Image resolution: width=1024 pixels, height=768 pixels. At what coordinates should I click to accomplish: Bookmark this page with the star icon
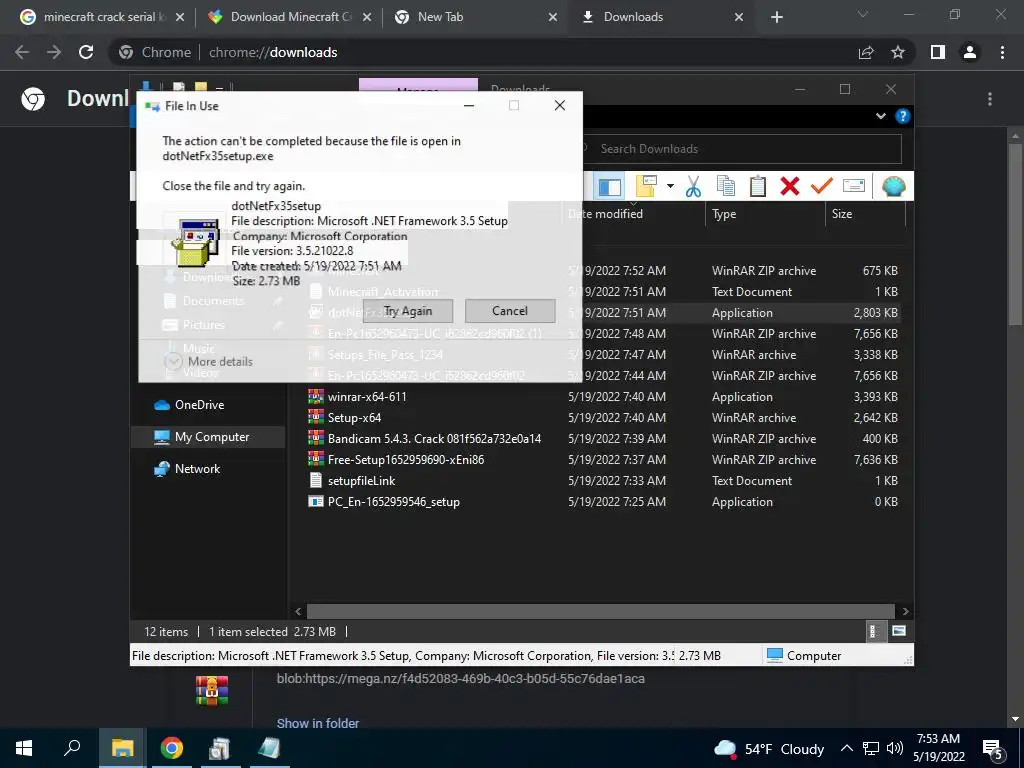click(898, 52)
